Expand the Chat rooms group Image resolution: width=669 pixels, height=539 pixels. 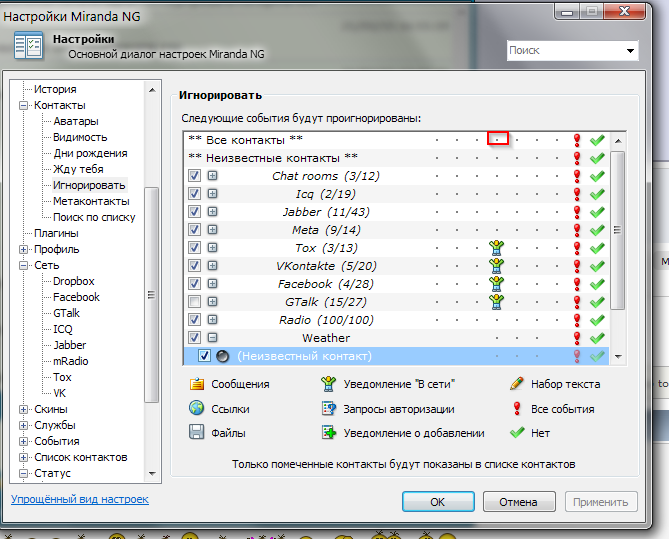click(x=212, y=175)
